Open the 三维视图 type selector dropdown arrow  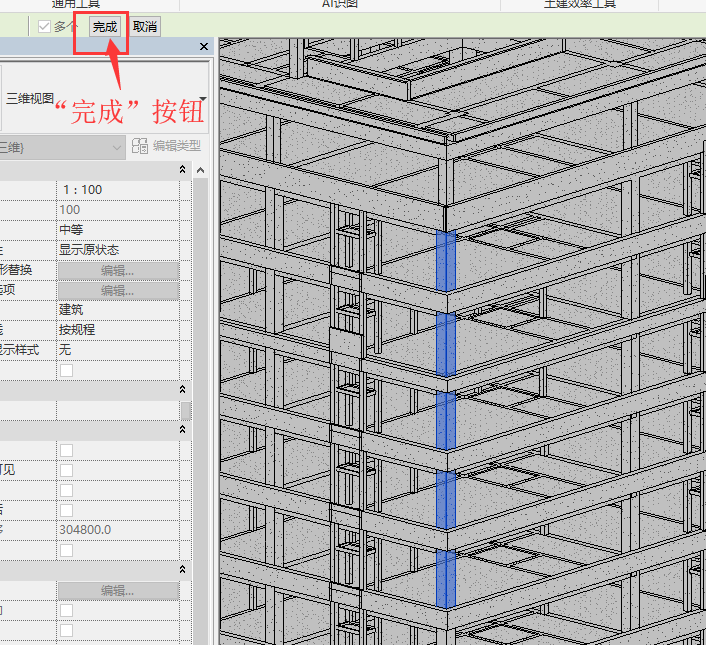pos(203,99)
